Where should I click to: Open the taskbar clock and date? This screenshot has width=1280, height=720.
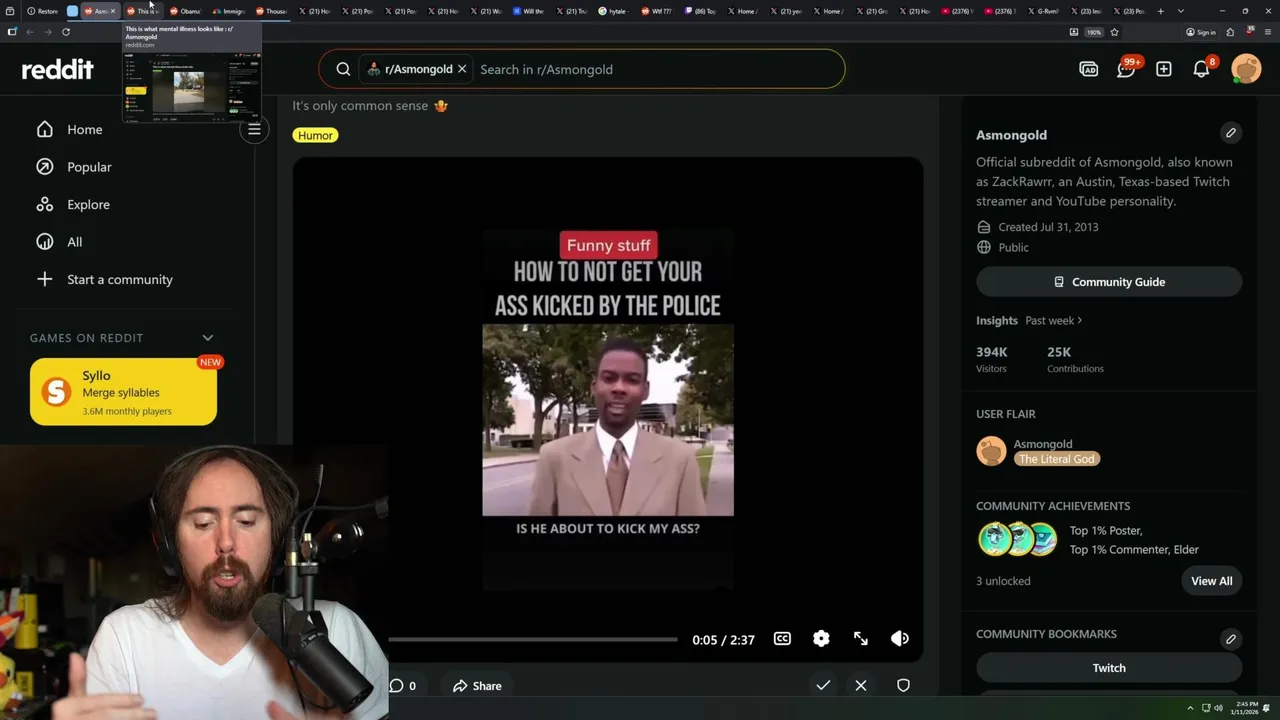point(1245,708)
